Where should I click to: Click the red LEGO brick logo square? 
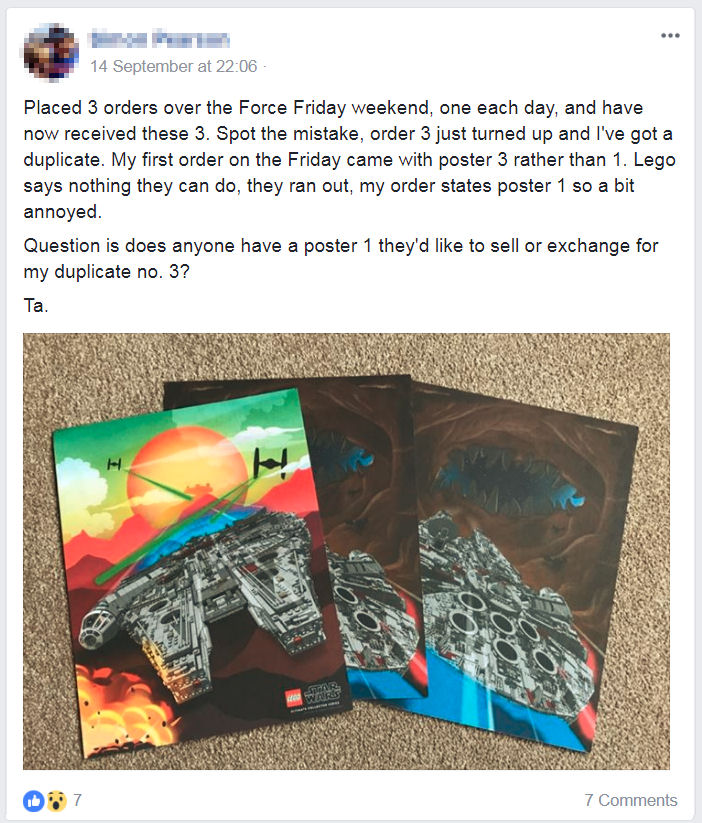point(294,698)
